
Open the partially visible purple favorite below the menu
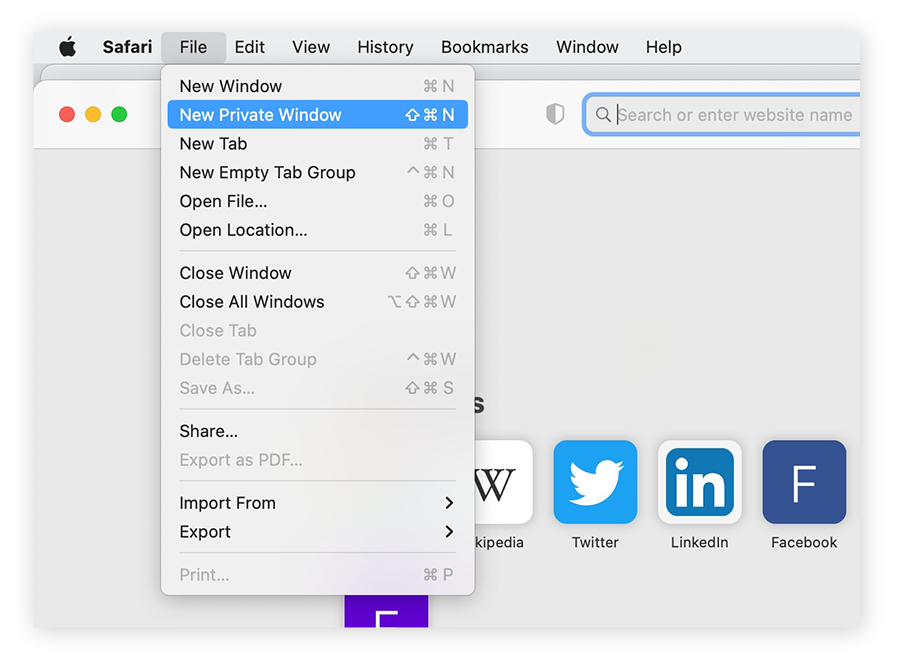coord(387,620)
